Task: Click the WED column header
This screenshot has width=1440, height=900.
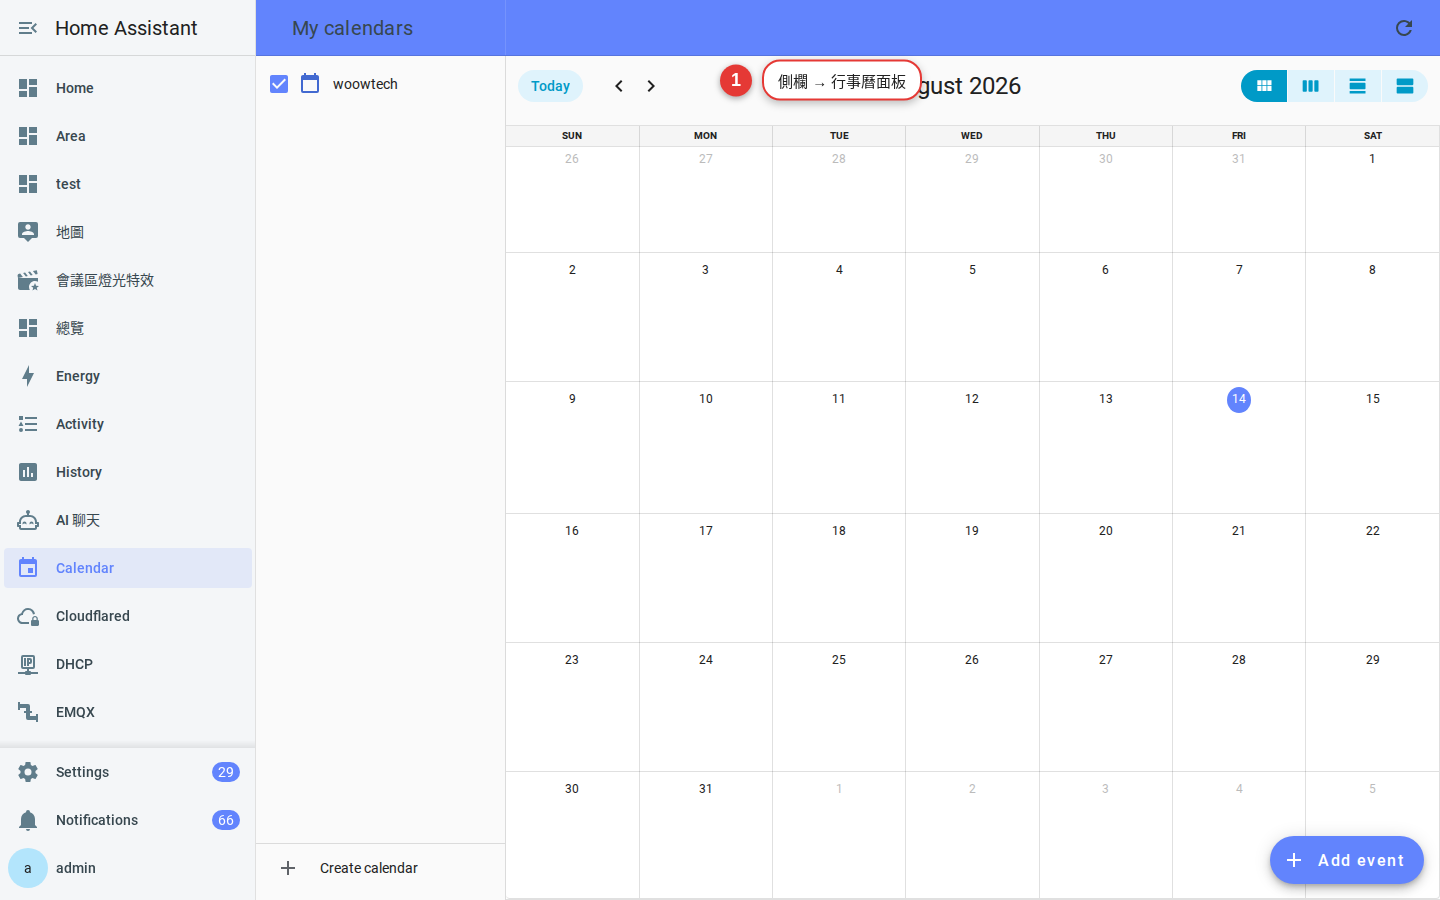Action: (972, 136)
